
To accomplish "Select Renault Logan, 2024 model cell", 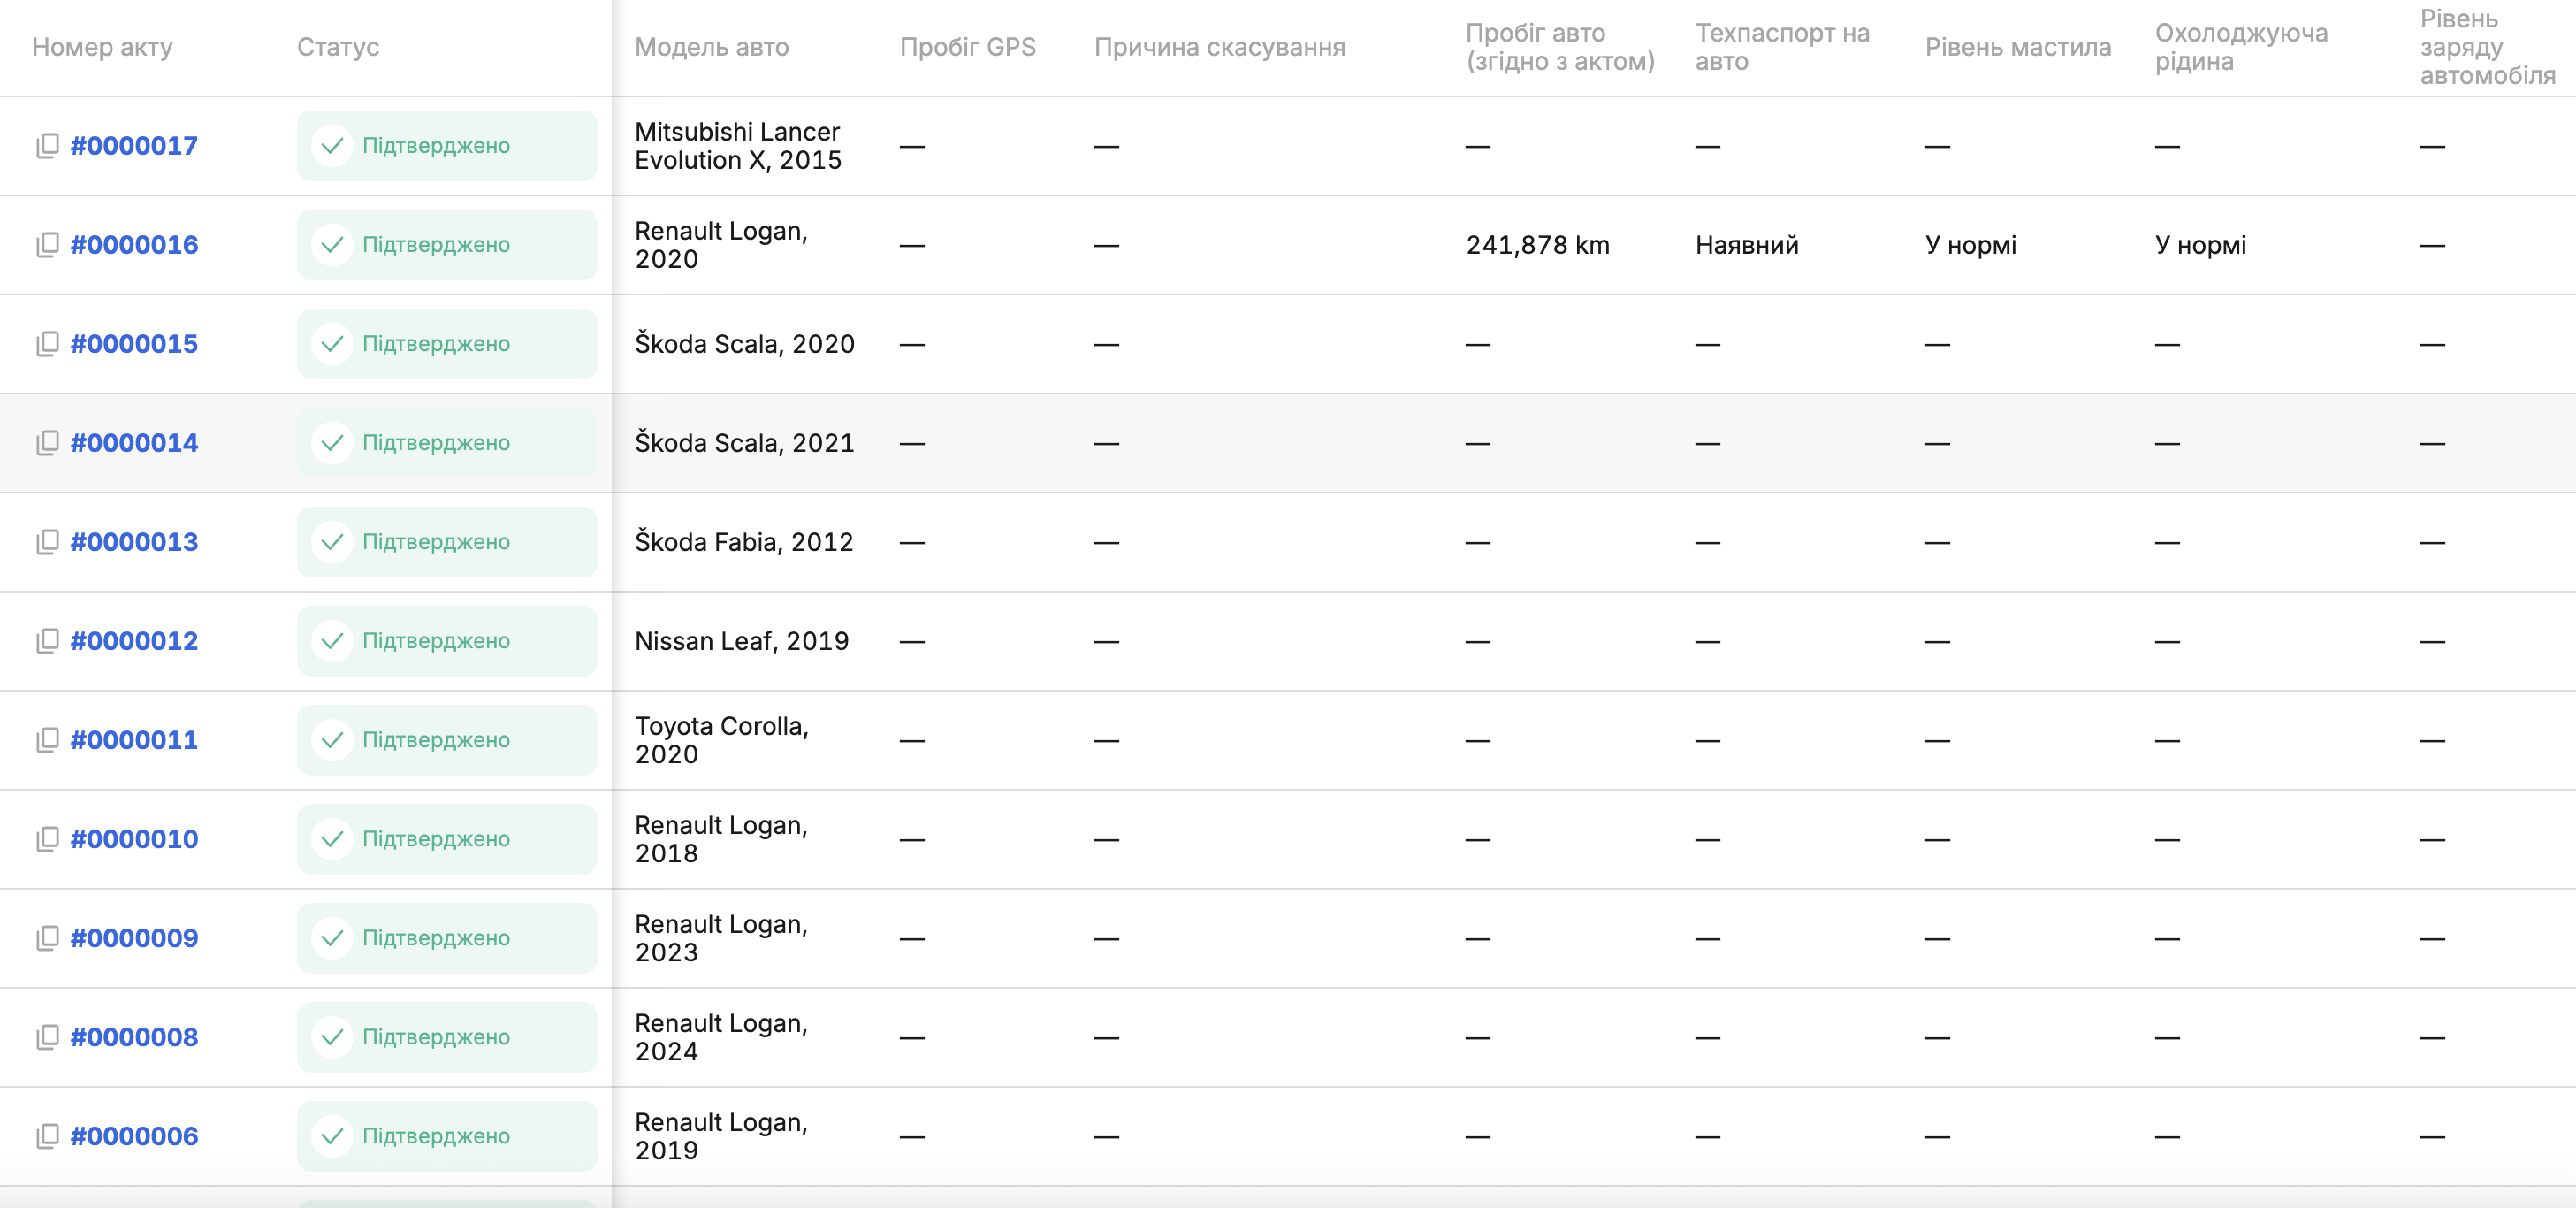I will coord(721,1037).
